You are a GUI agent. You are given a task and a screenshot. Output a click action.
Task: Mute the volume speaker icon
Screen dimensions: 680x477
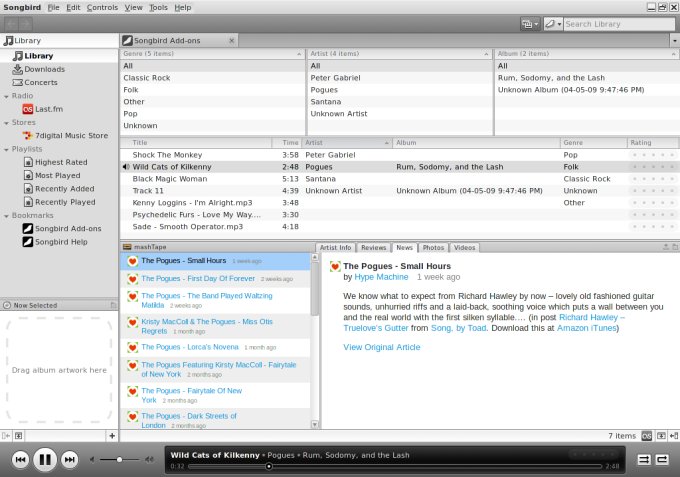[94, 459]
